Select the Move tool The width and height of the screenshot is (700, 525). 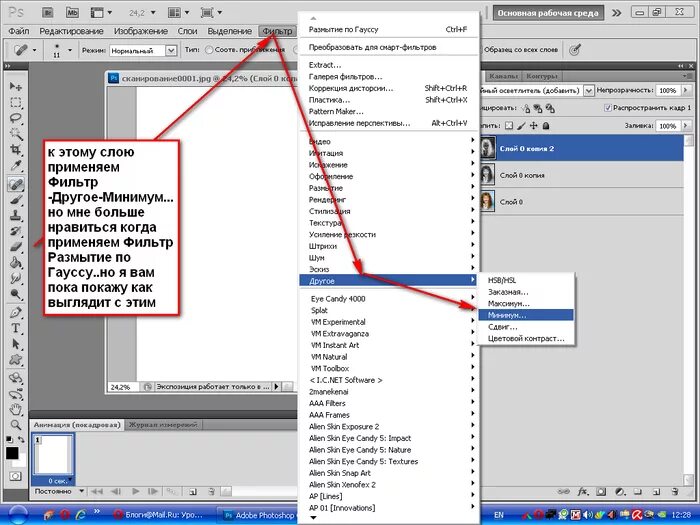[16, 86]
